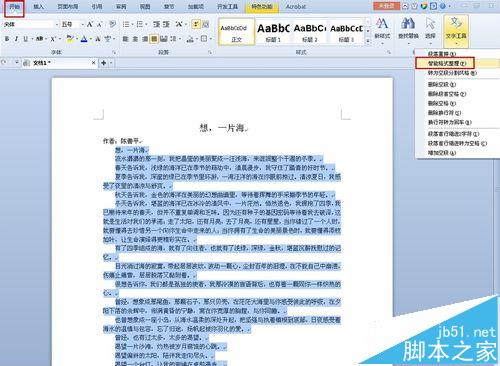Open the bullet list dropdown arrow
Image resolution: width=500 pixels, height=366 pixels.
[x=132, y=24]
